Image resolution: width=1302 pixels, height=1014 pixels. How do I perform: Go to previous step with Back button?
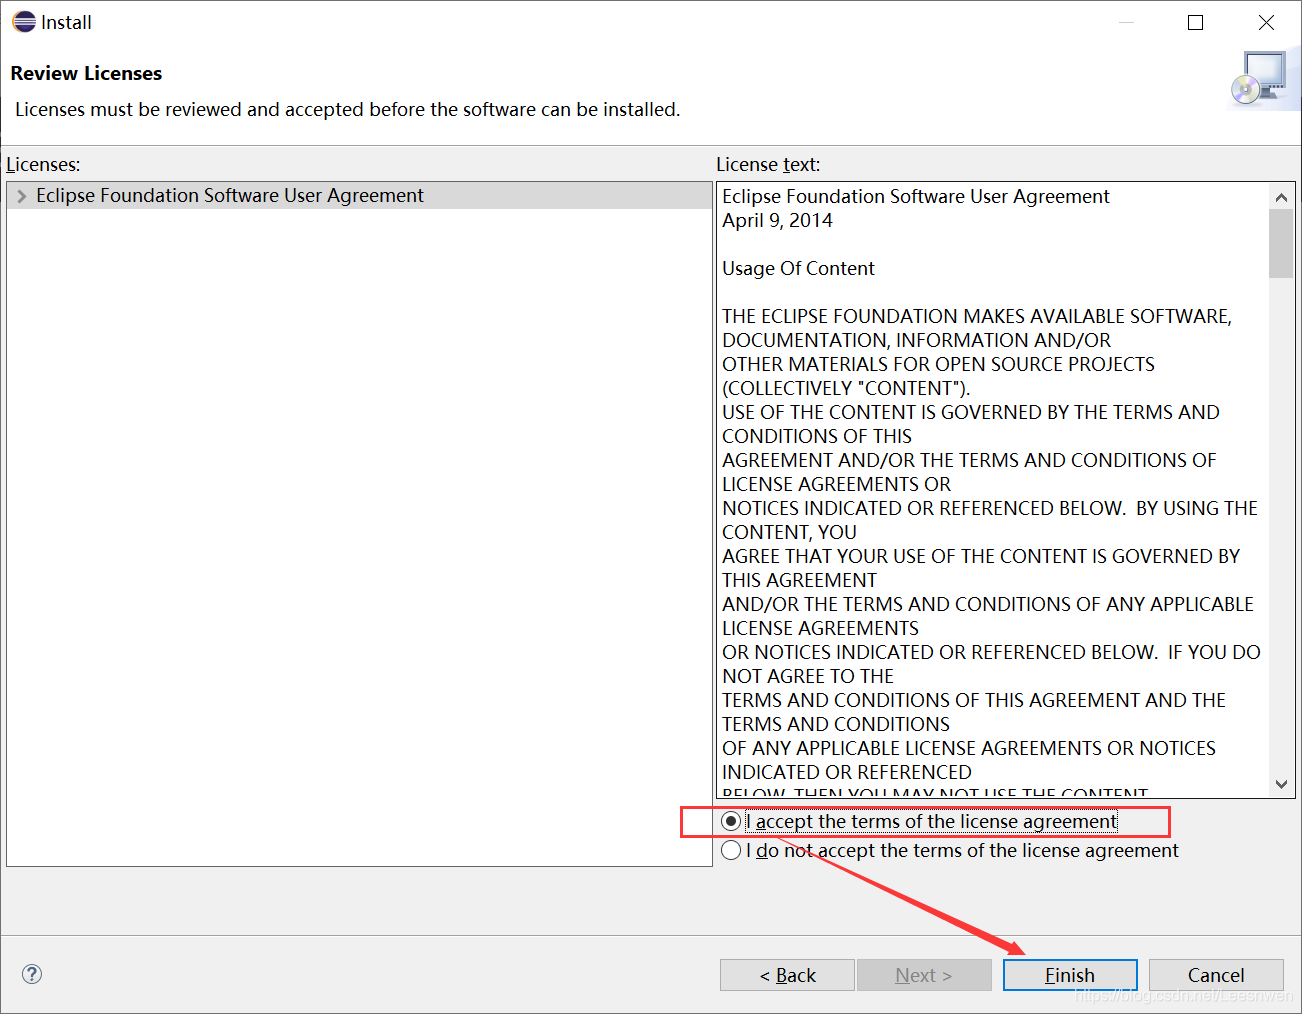point(787,975)
